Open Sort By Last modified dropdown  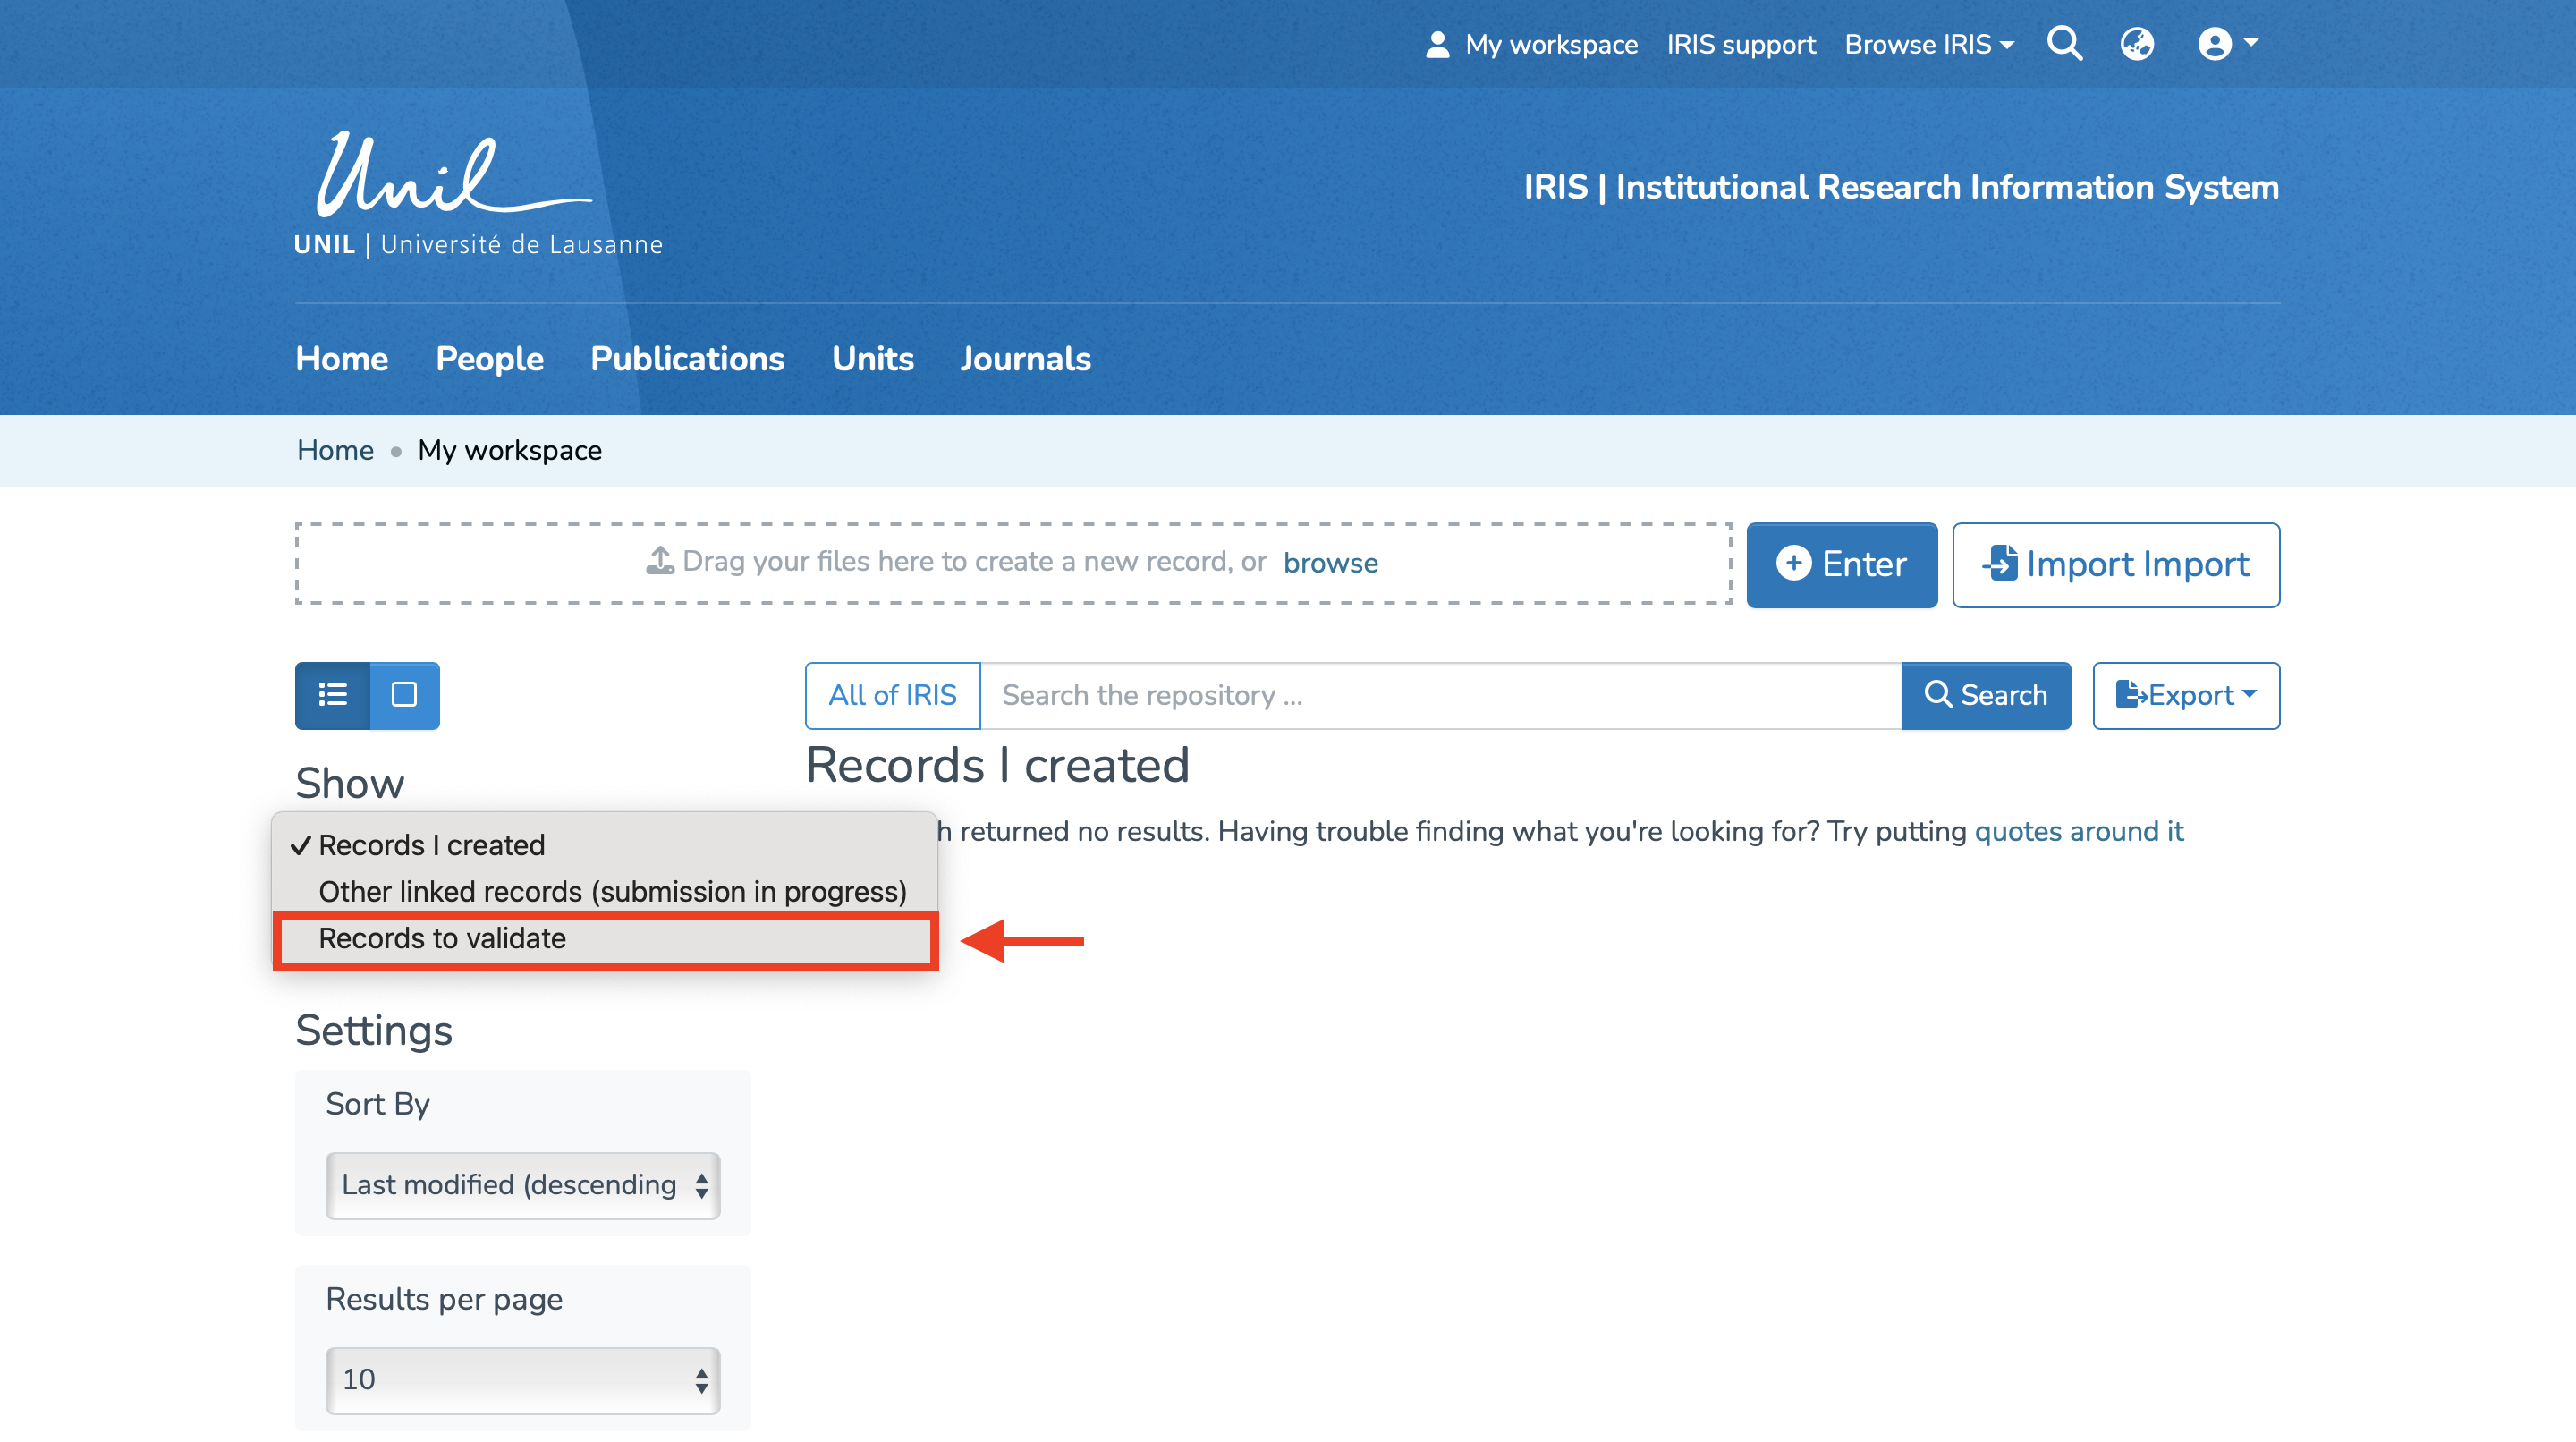[522, 1185]
